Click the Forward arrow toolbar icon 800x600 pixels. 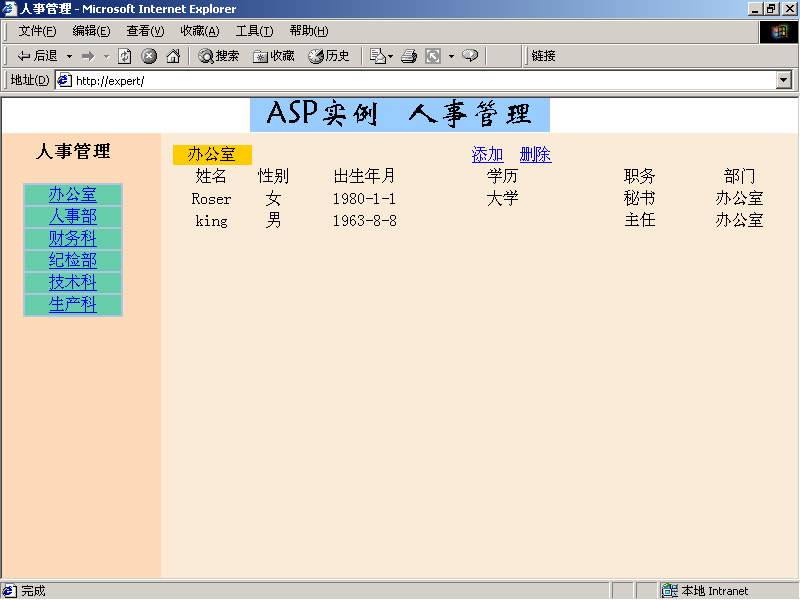click(x=88, y=56)
